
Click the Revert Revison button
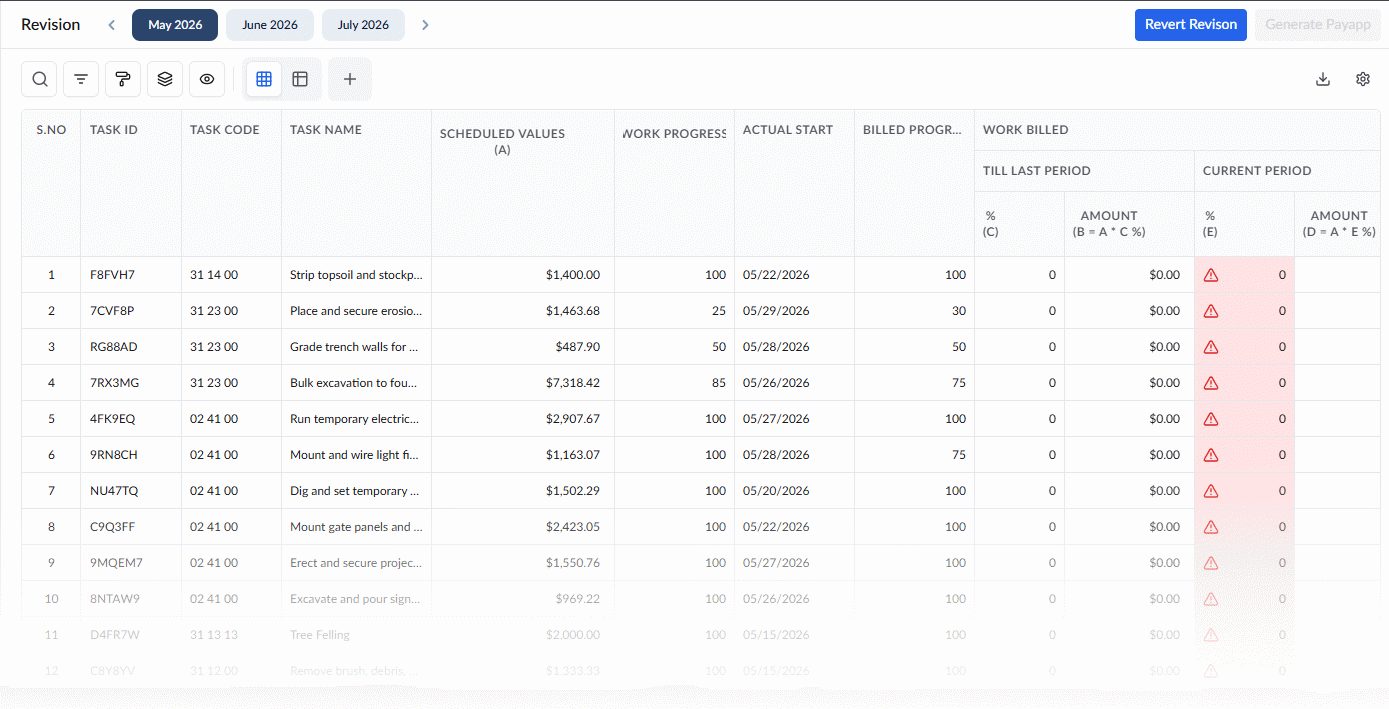(1191, 25)
